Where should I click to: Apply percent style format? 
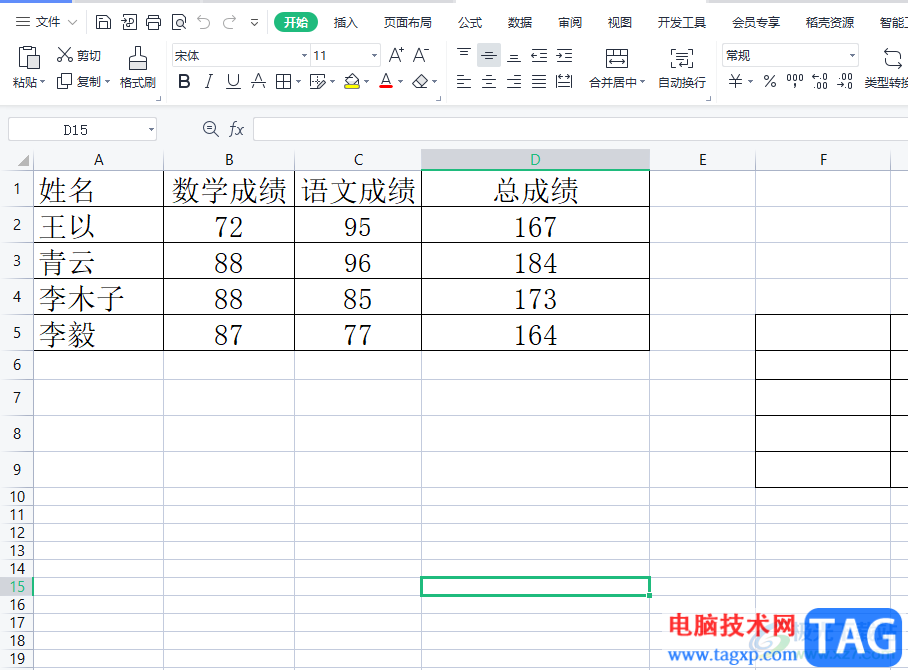[x=770, y=82]
